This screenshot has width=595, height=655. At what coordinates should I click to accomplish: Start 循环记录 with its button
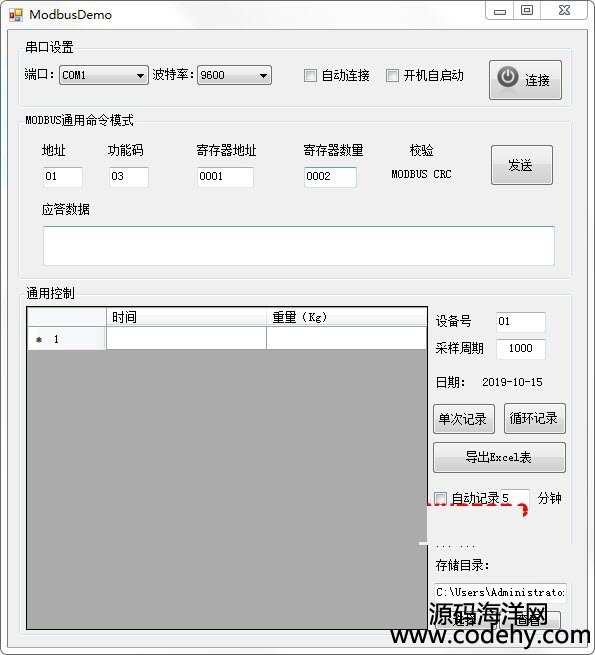(x=535, y=418)
